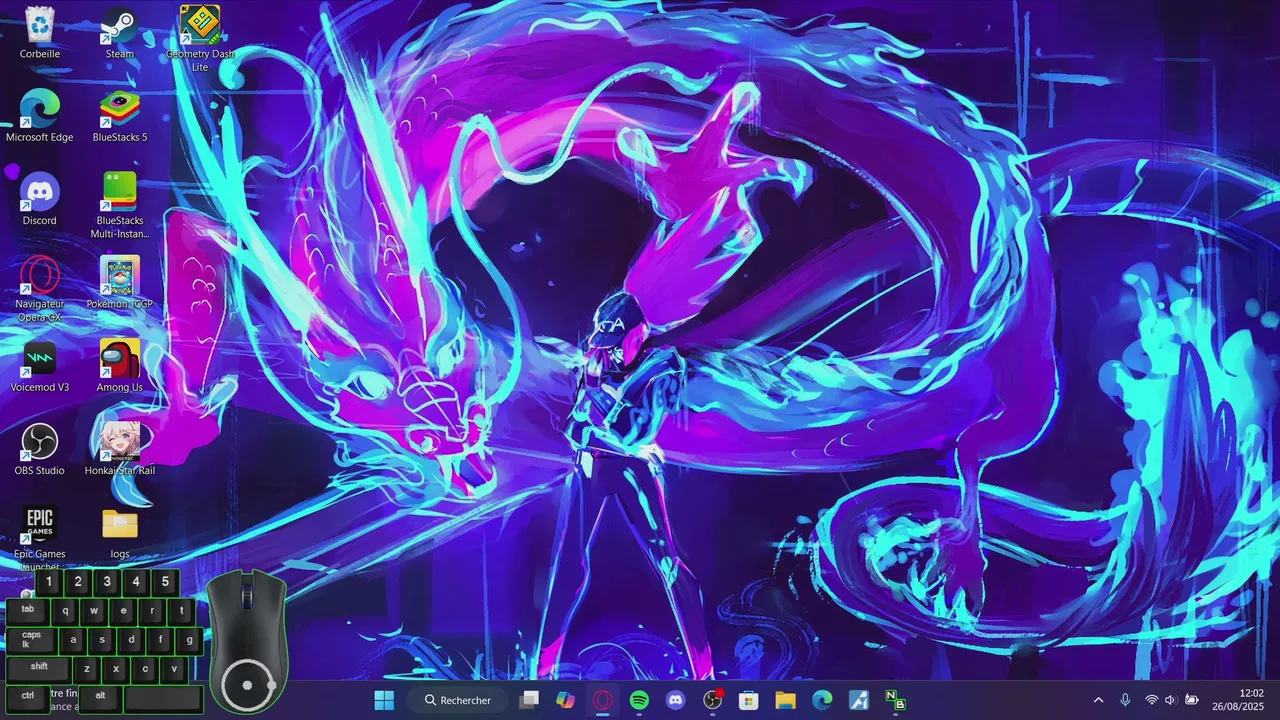This screenshot has width=1280, height=720.
Task: Select the BlueStacks 5 desktop icon
Action: click(x=120, y=116)
